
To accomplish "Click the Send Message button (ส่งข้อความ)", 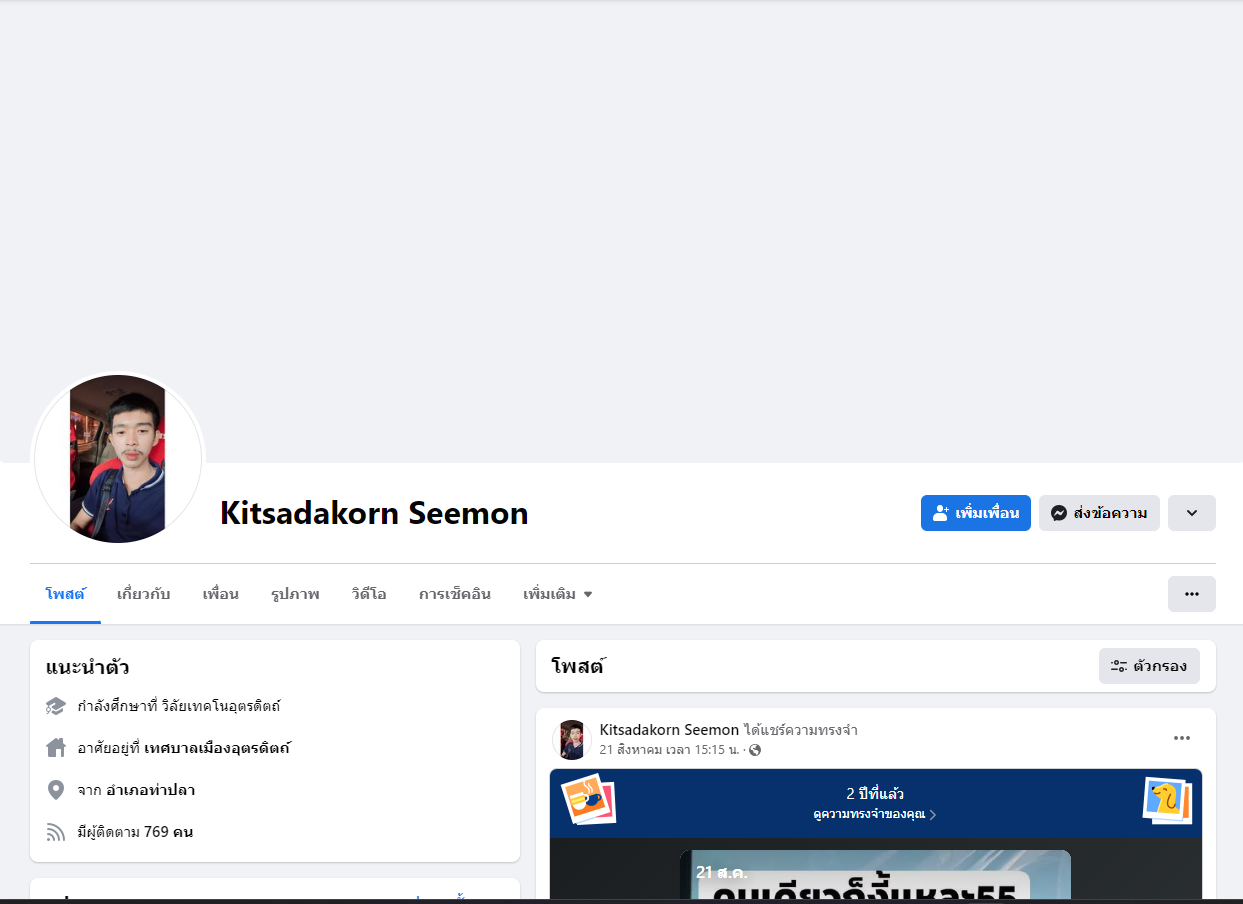I will point(1099,513).
